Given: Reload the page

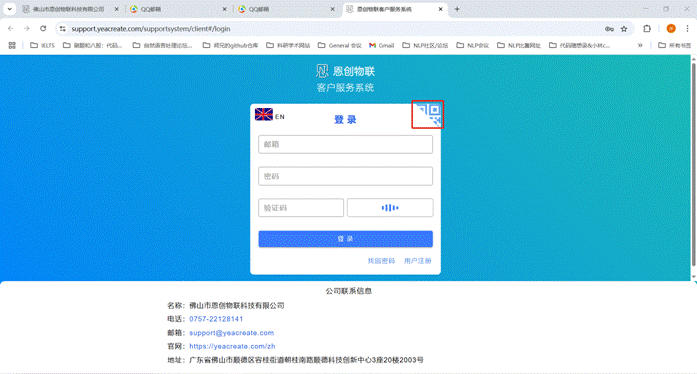Looking at the screenshot, I should click(43, 28).
